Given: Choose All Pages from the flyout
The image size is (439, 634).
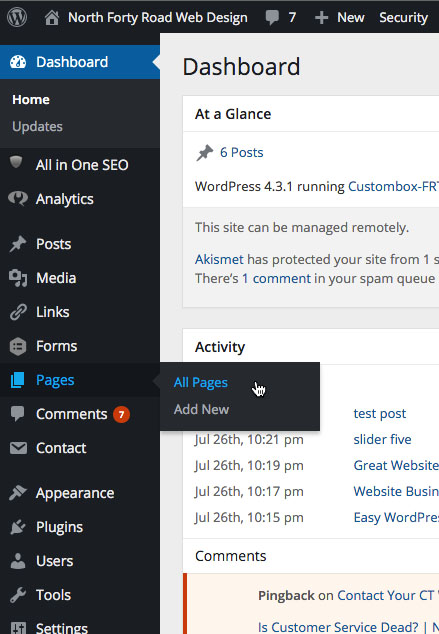Looking at the screenshot, I should [x=201, y=383].
